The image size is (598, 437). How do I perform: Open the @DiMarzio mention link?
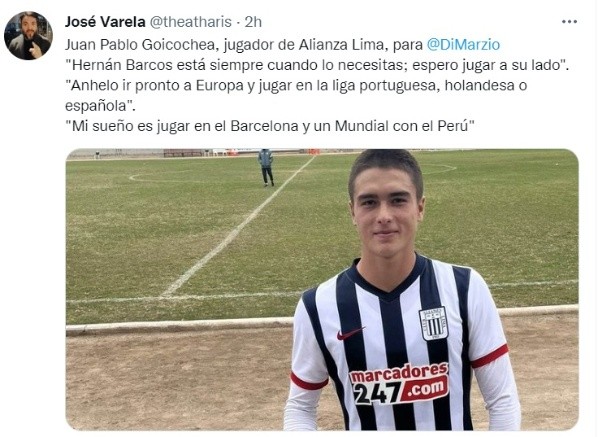point(463,45)
